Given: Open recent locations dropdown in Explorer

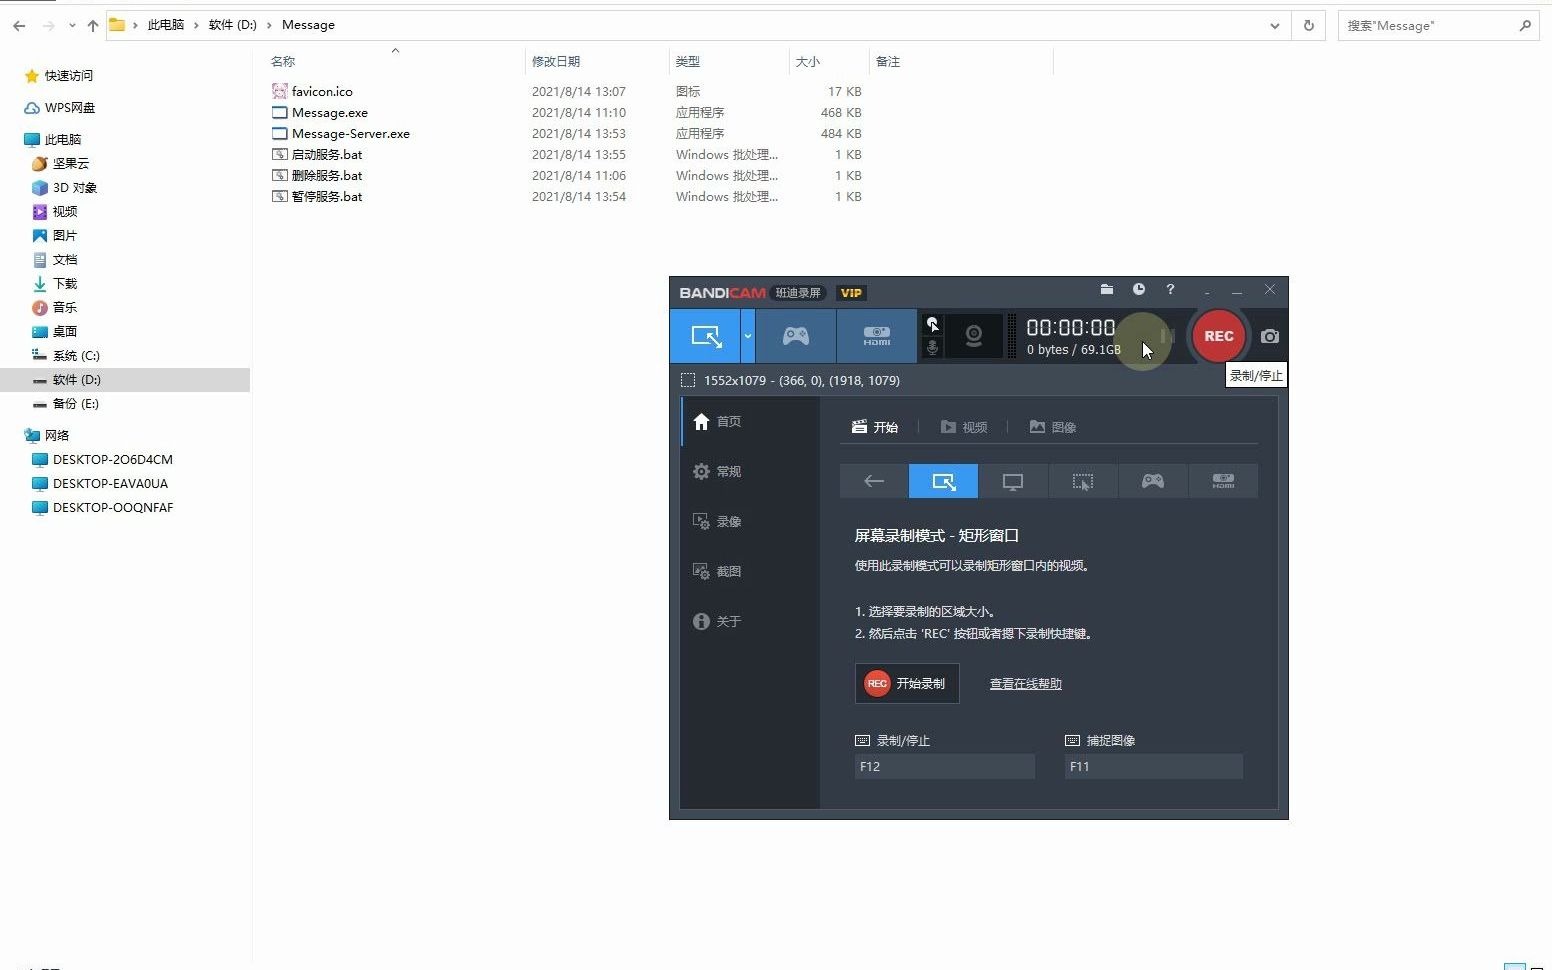Looking at the screenshot, I should [71, 25].
